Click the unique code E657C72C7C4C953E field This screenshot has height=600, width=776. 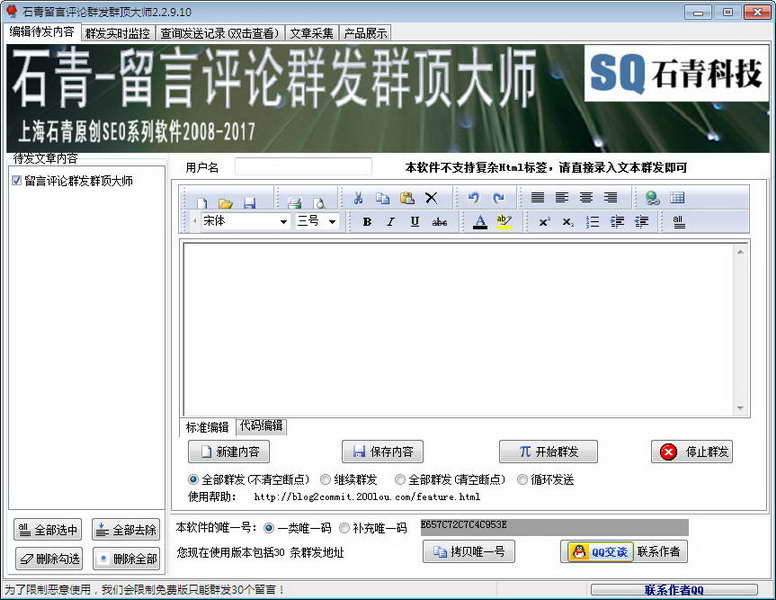554,527
